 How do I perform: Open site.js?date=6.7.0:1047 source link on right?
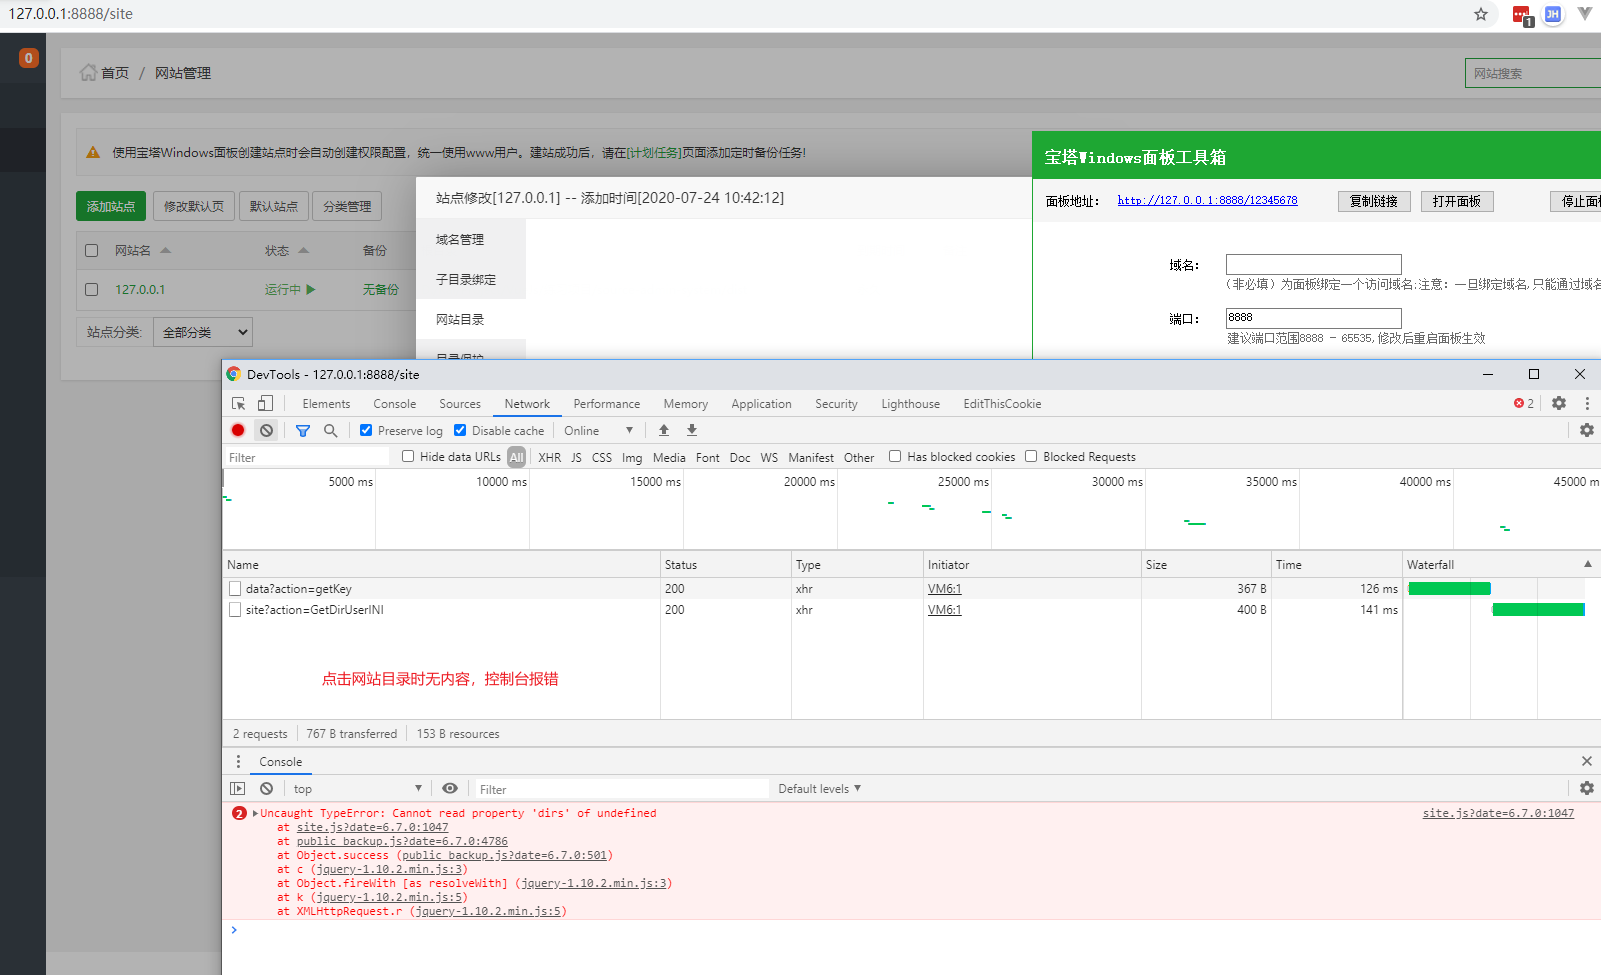[1498, 813]
